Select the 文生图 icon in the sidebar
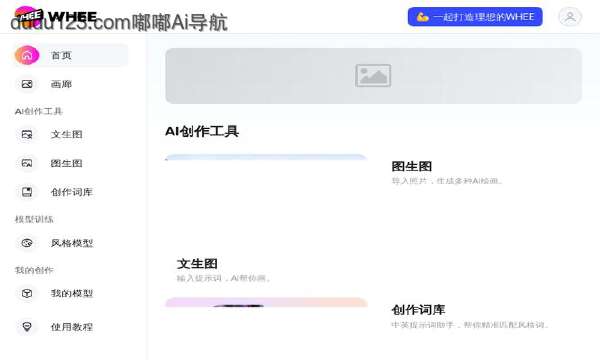600x360 pixels. pyautogui.click(x=27, y=134)
